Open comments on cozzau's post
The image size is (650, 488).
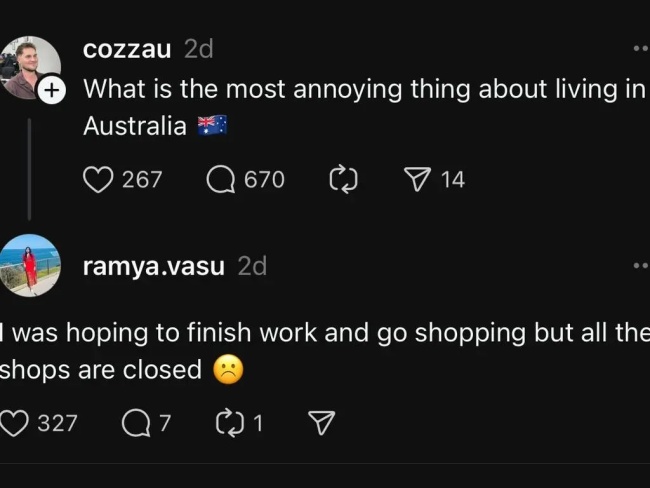[221, 179]
